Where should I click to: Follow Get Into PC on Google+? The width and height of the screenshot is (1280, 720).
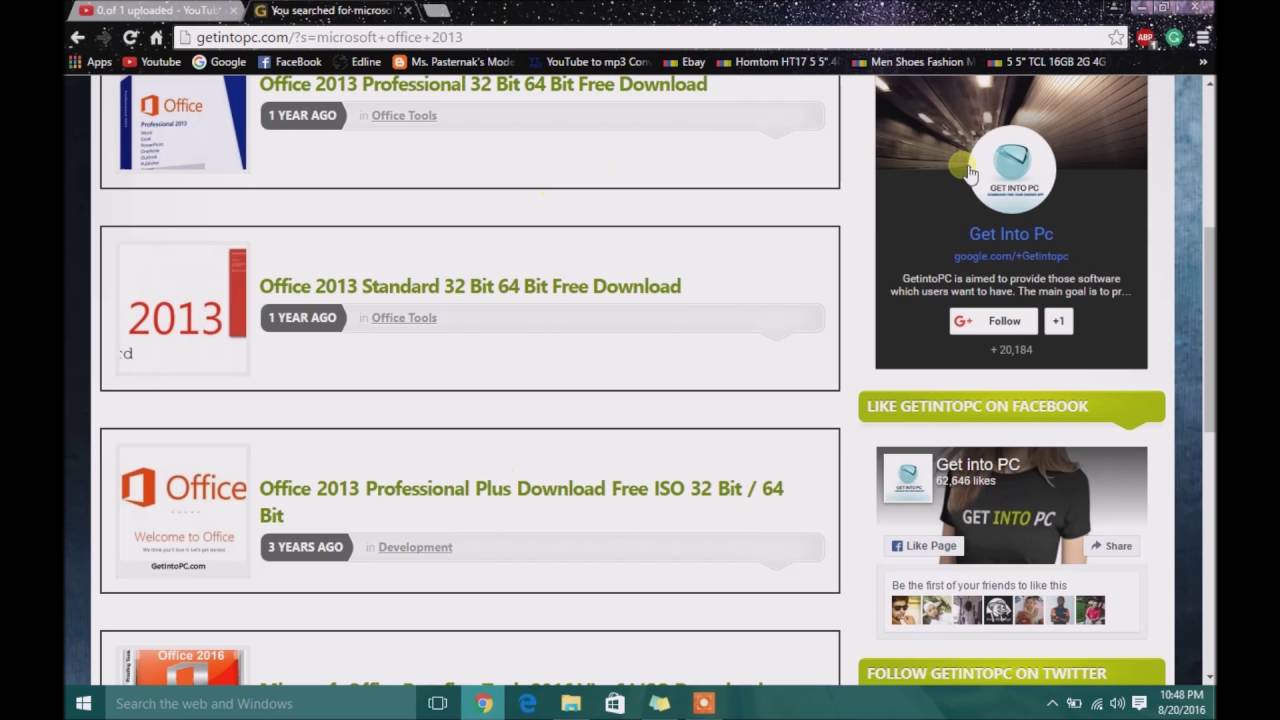pos(993,321)
